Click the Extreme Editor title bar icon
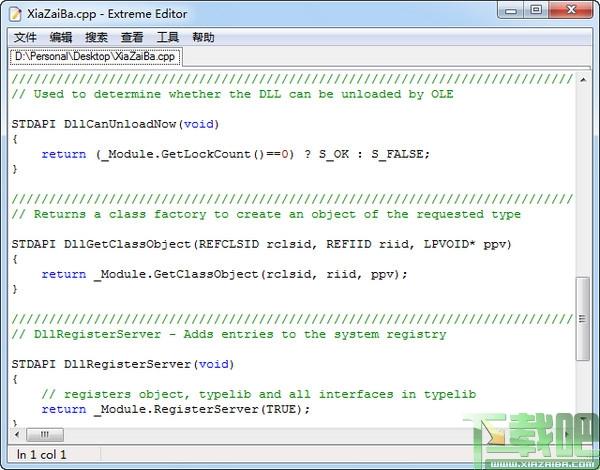 pyautogui.click(x=16, y=14)
